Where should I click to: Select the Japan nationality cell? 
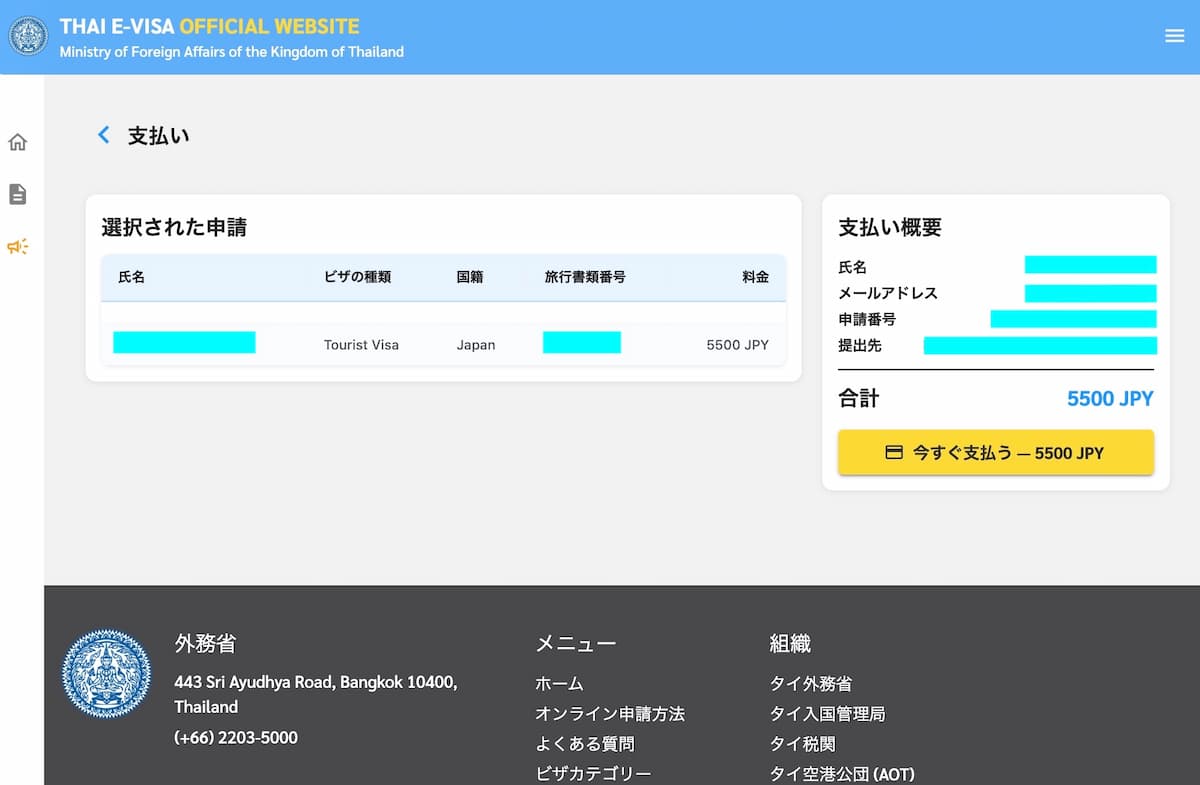(x=476, y=345)
